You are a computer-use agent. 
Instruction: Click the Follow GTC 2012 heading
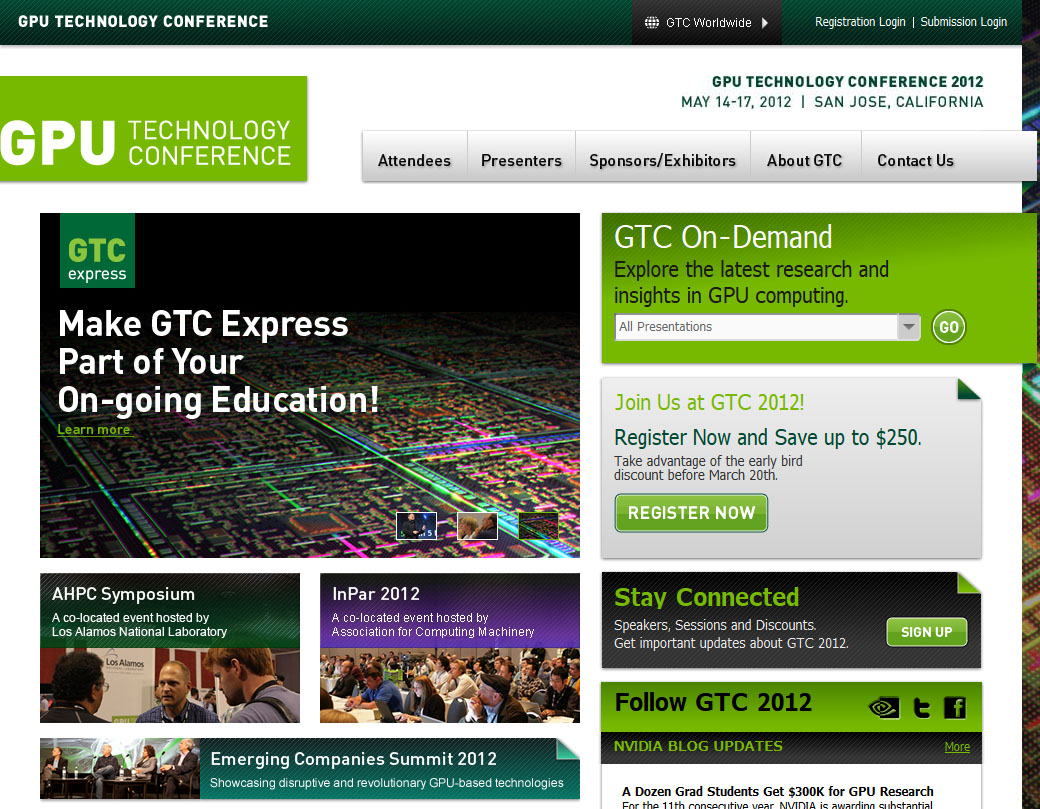[713, 702]
